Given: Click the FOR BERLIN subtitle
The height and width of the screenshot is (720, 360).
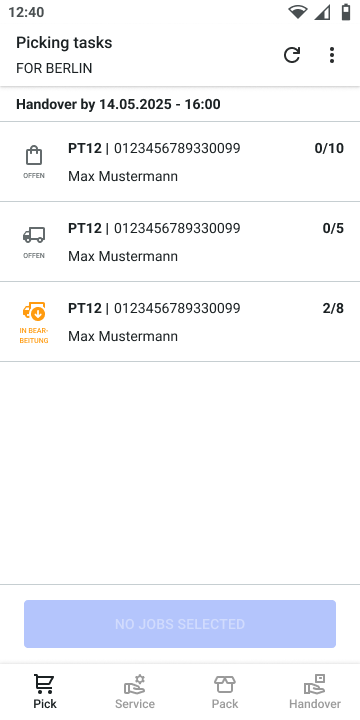Looking at the screenshot, I should pos(54,68).
